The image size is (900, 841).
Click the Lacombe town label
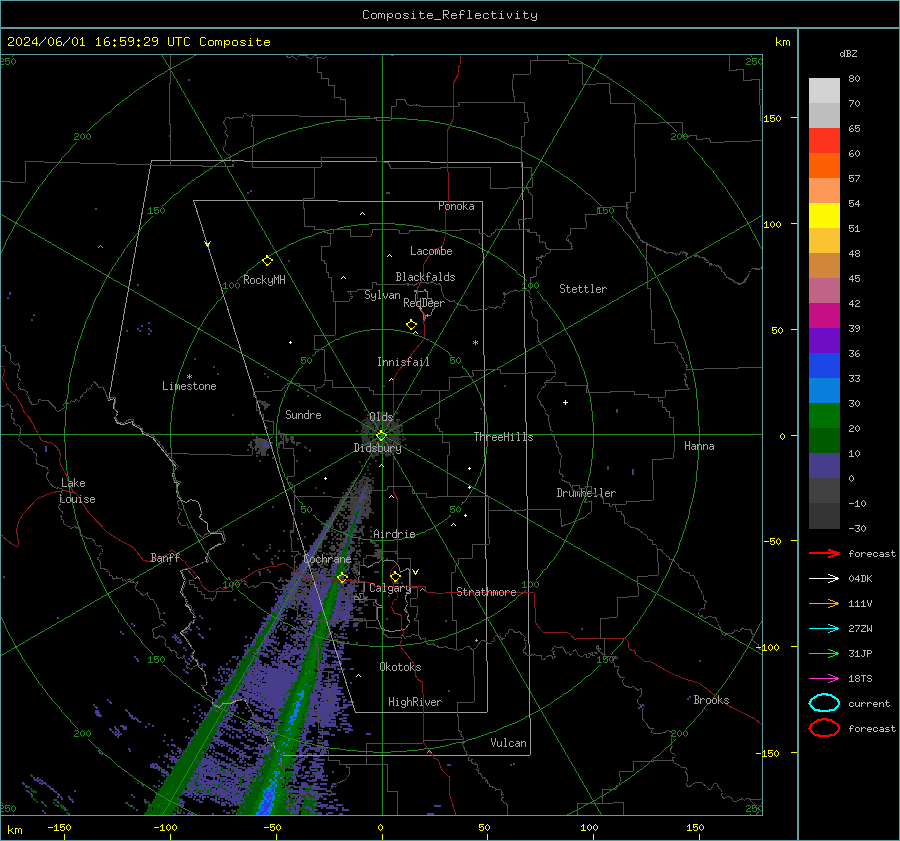pos(431,251)
